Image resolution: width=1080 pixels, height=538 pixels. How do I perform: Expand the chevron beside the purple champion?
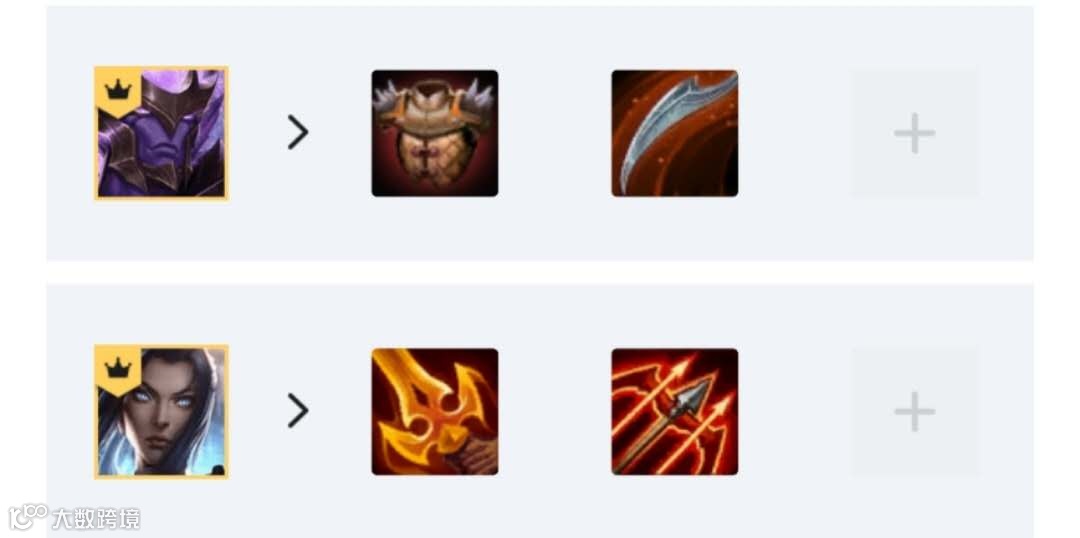(x=298, y=132)
